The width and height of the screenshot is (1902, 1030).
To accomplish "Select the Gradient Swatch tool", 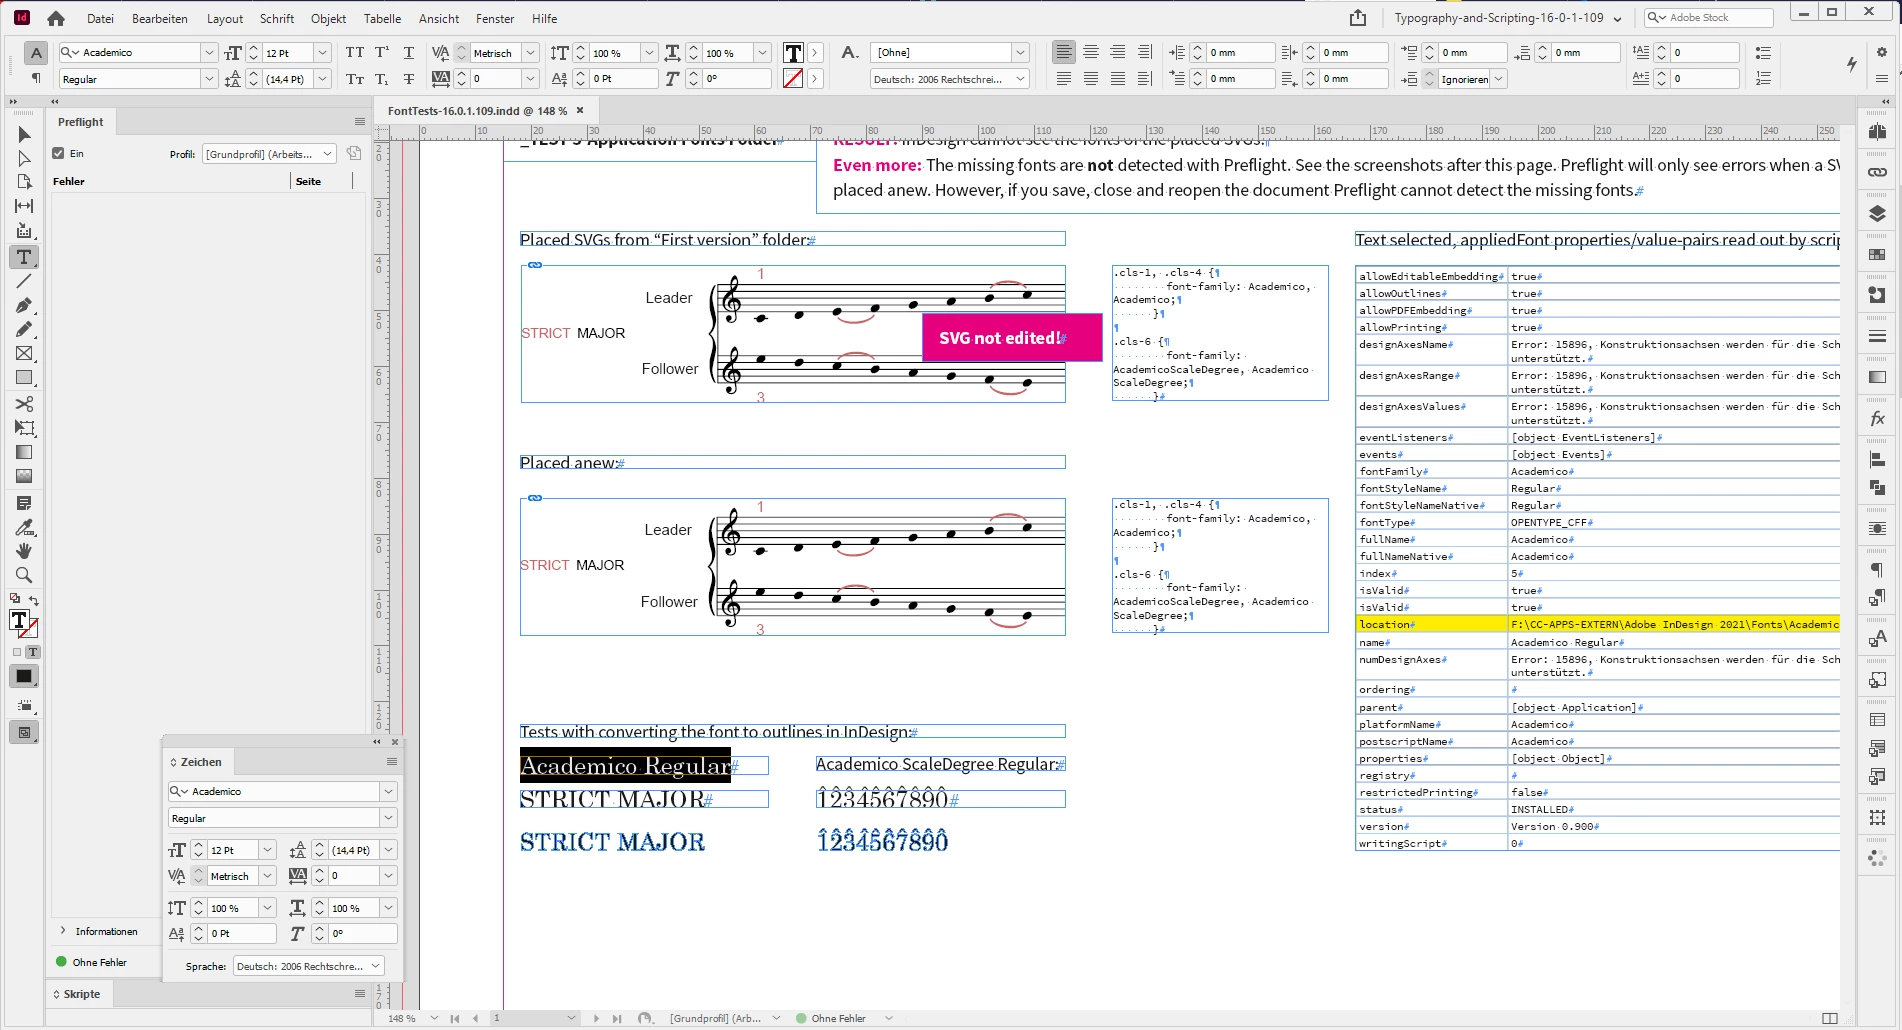I will (24, 452).
